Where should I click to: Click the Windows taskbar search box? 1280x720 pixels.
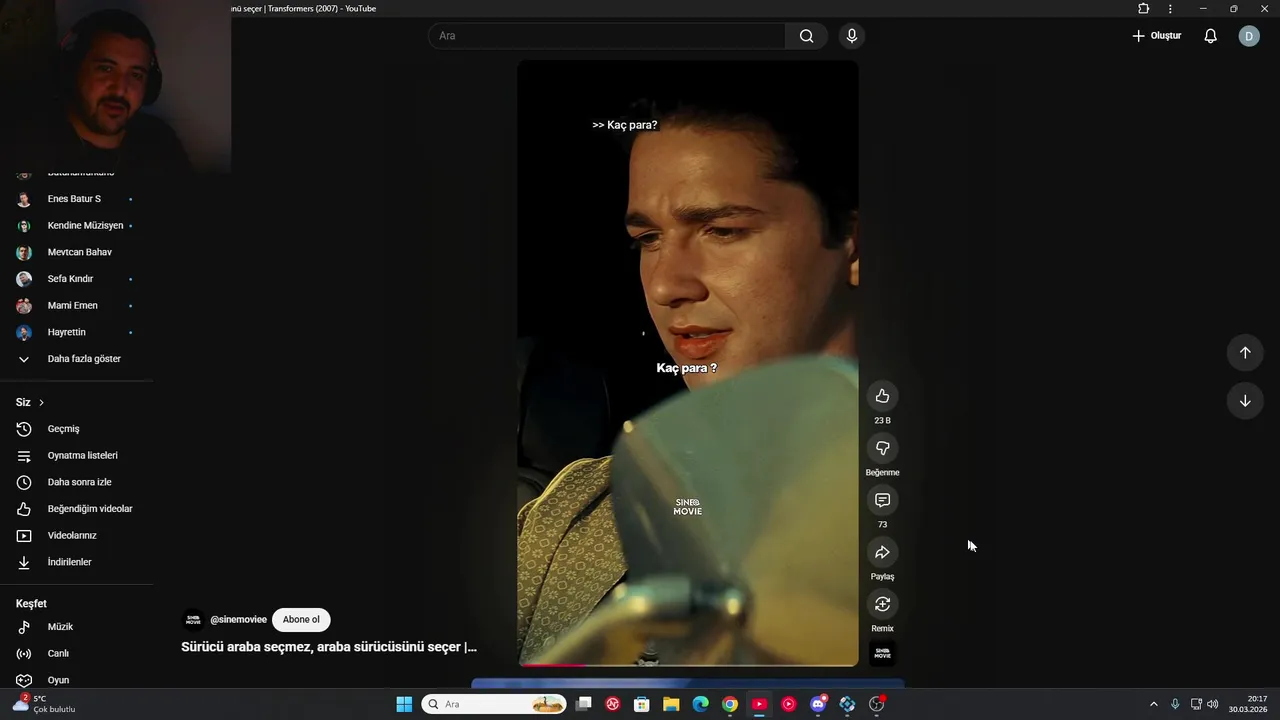pos(495,704)
